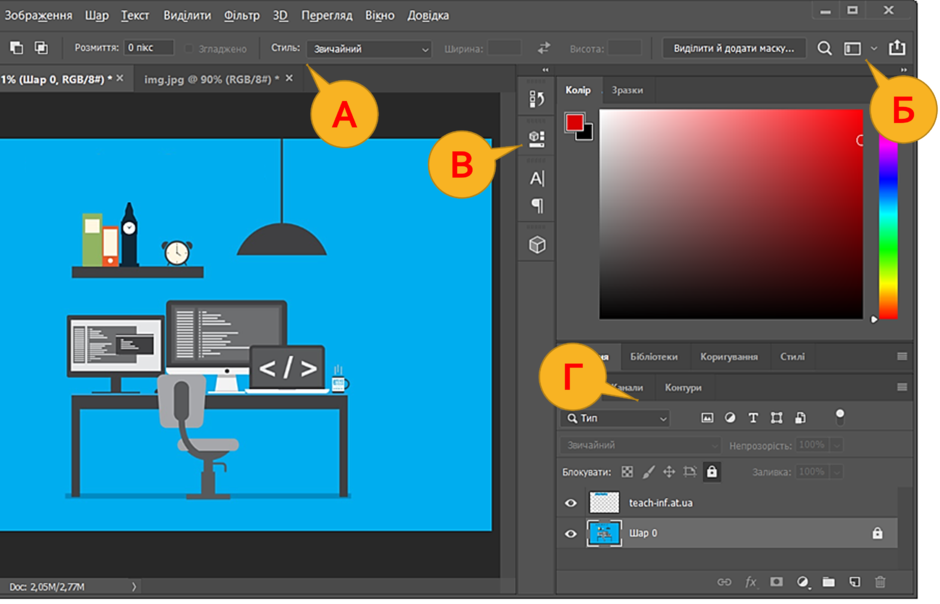Create a new group folder icon
This screenshot has width=940, height=604.
tap(828, 582)
